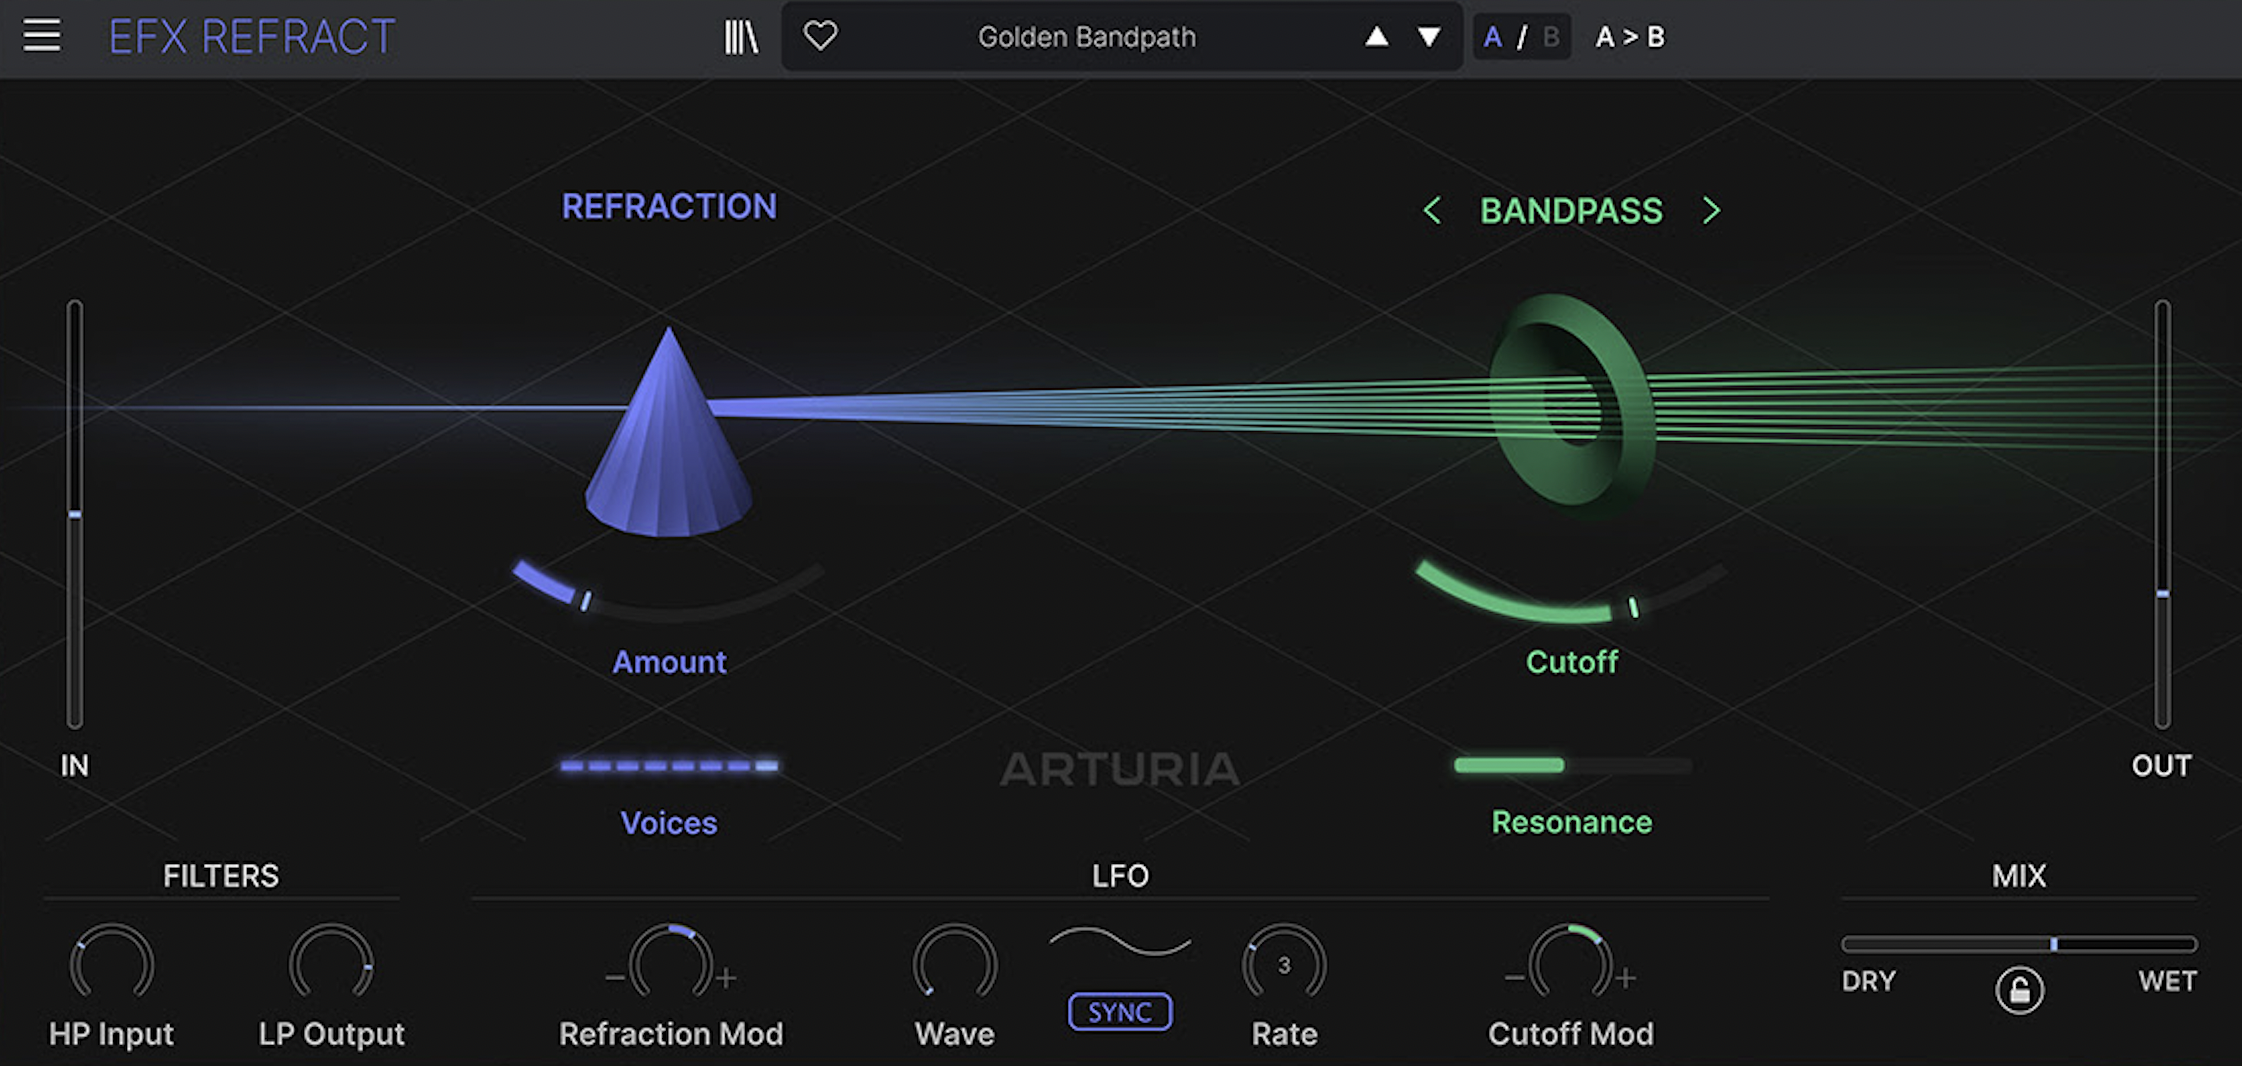Image resolution: width=2242 pixels, height=1066 pixels.
Task: Click the HP Input label
Action: point(111,1034)
